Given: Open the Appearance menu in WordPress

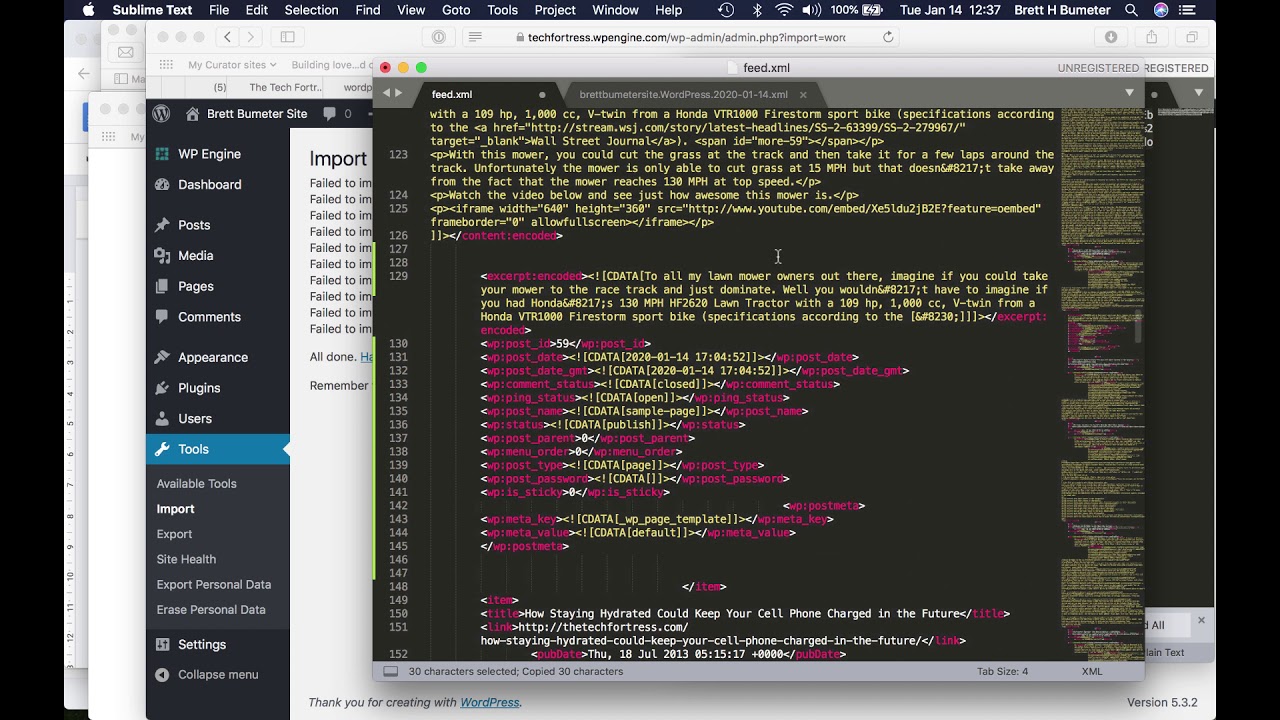Looking at the screenshot, I should [213, 358].
